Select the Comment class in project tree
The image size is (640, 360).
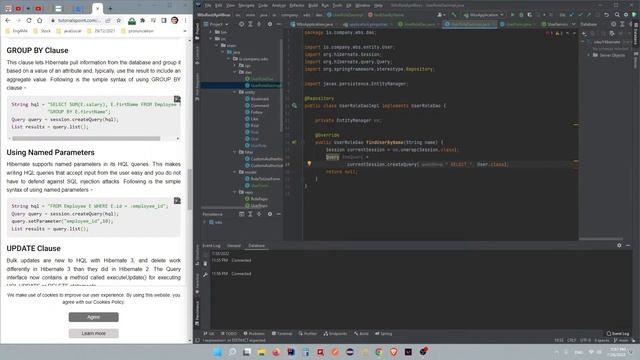point(257,105)
